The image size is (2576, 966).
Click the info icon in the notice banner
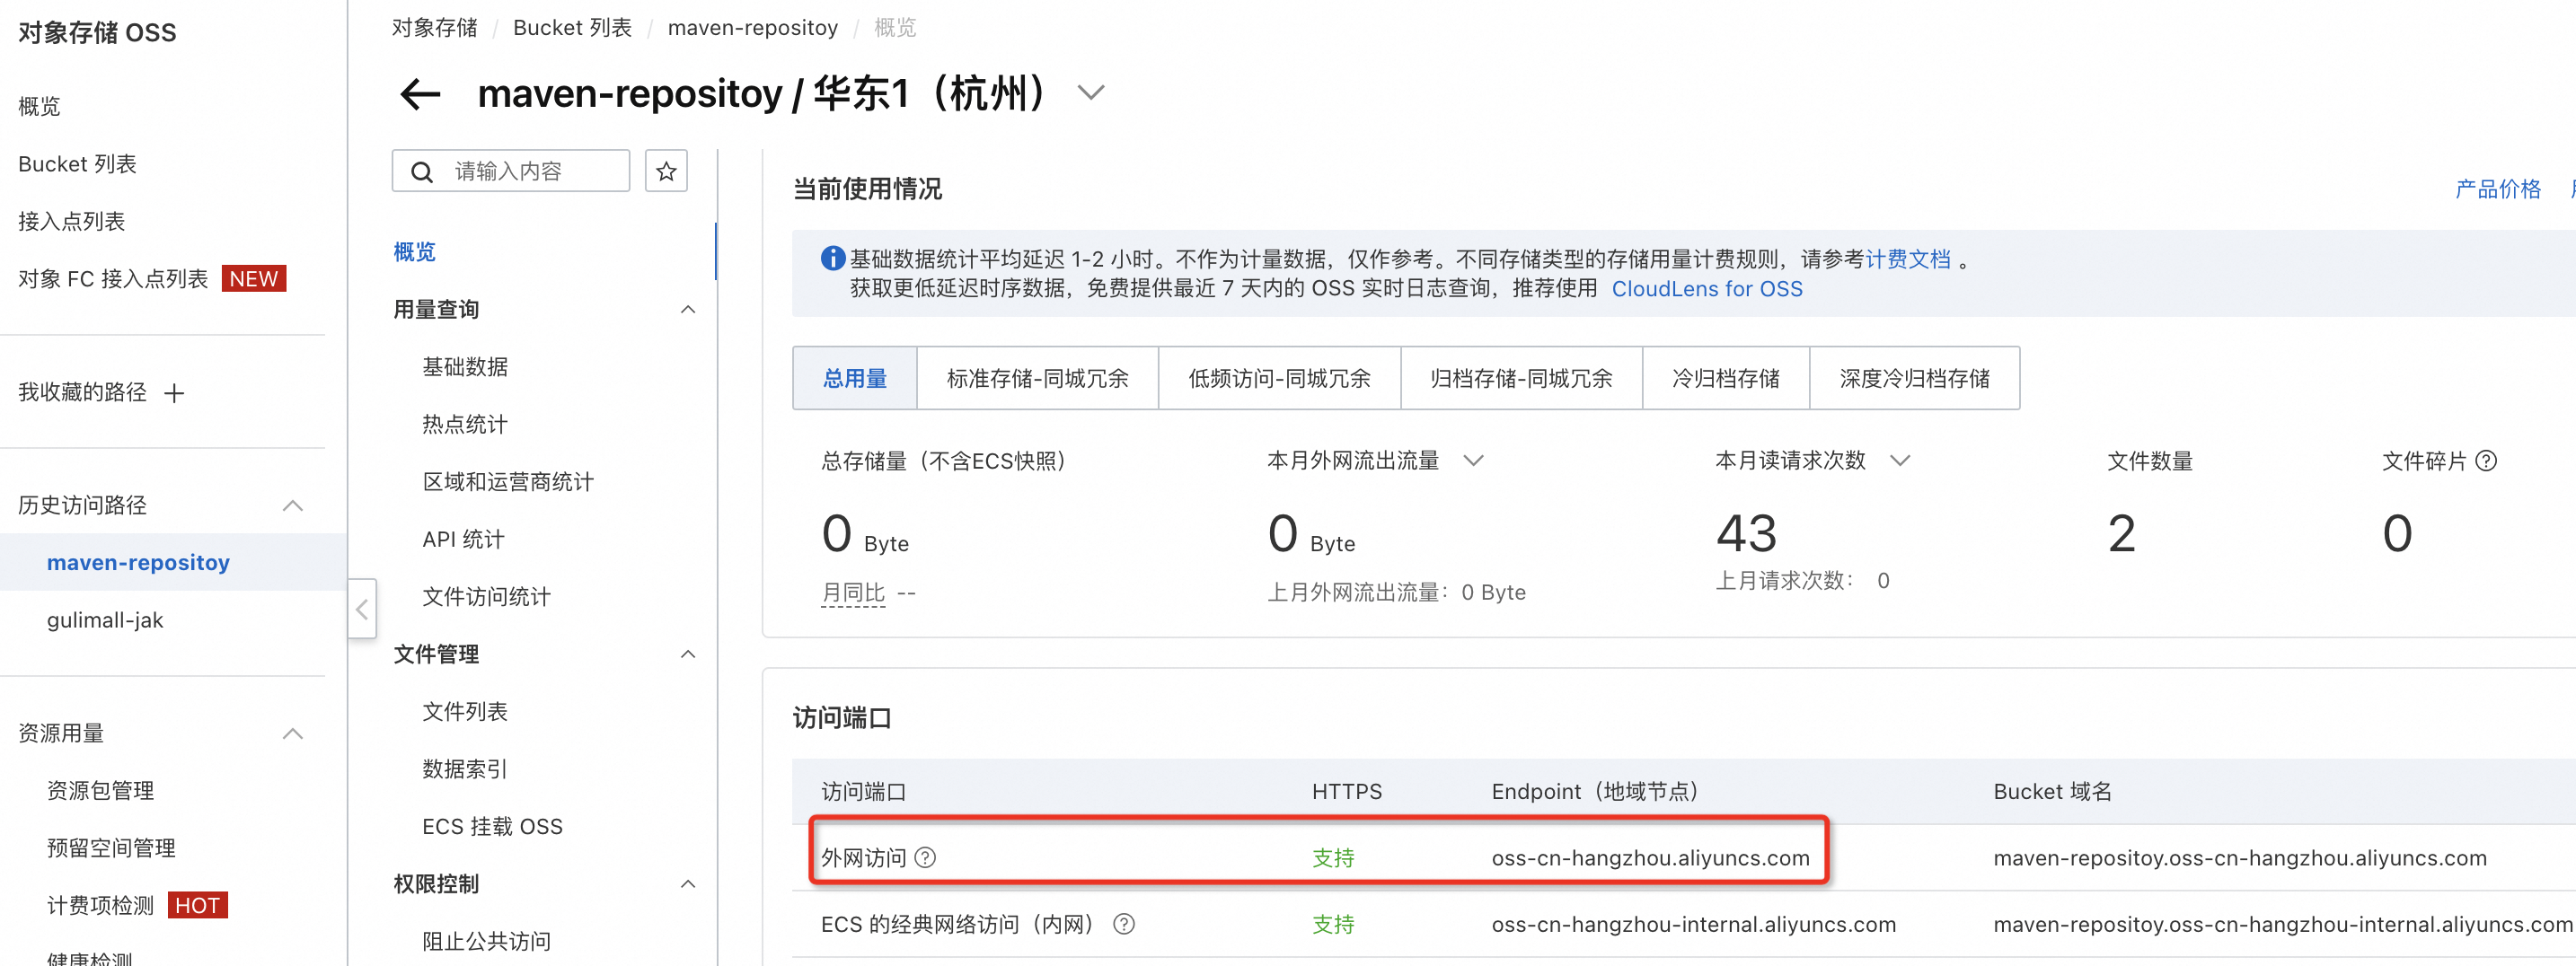tap(832, 257)
